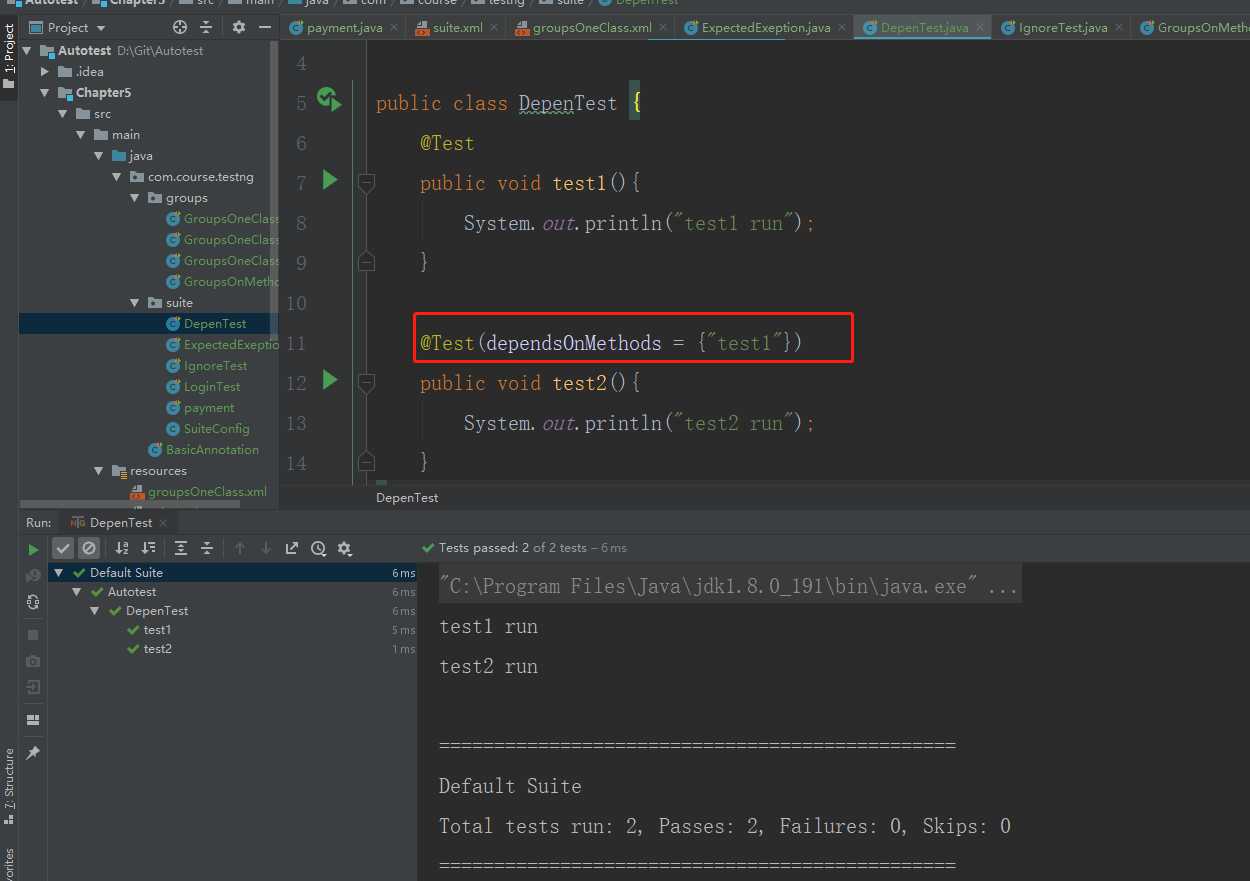Viewport: 1250px width, 881px height.
Task: Open Run panel settings gear
Action: pos(344,548)
